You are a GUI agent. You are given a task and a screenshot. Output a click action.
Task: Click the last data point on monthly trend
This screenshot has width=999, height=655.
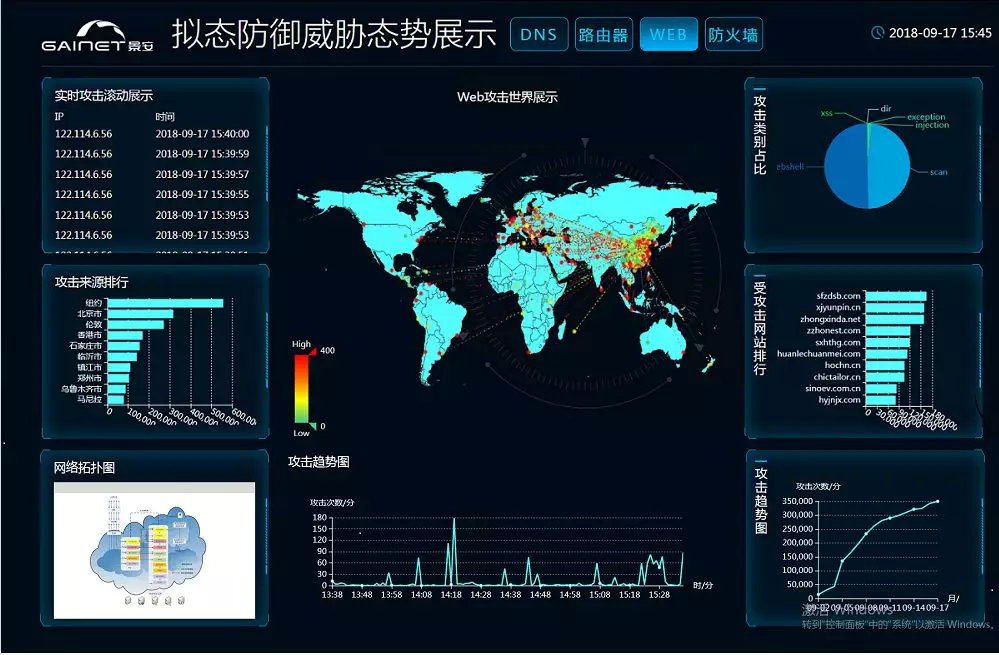pos(937,501)
